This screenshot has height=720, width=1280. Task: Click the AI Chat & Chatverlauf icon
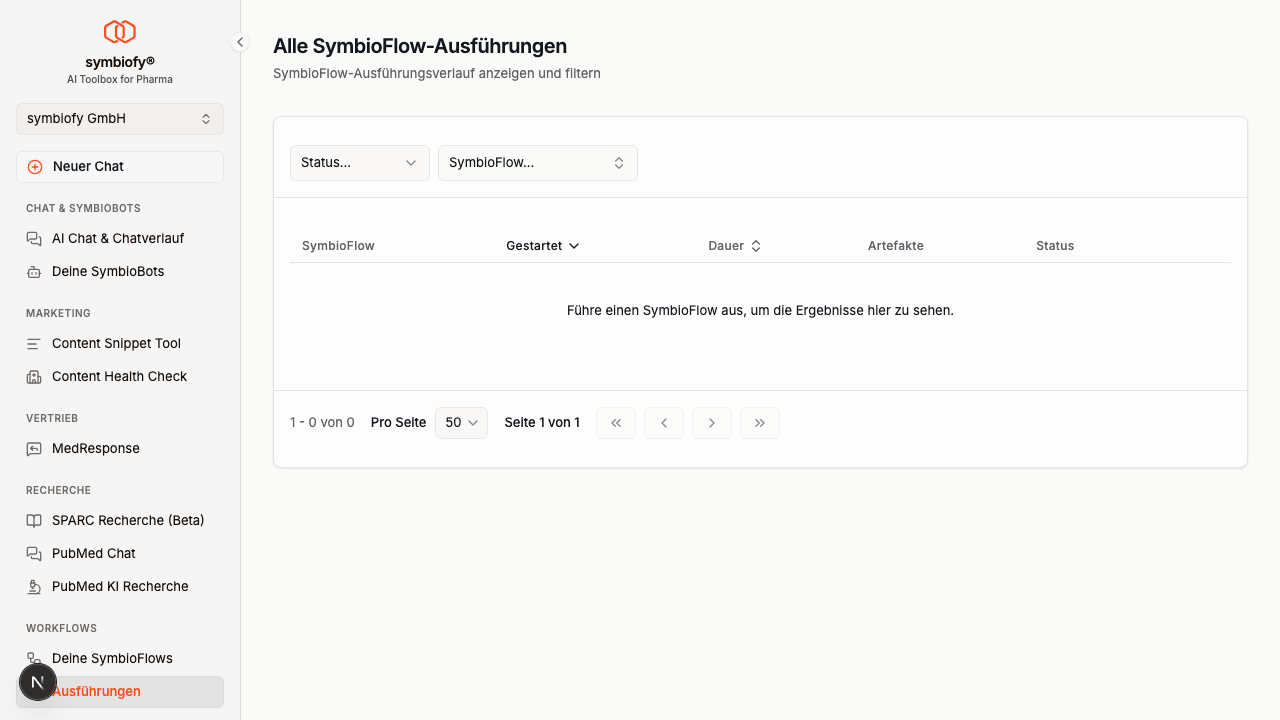[x=34, y=239]
